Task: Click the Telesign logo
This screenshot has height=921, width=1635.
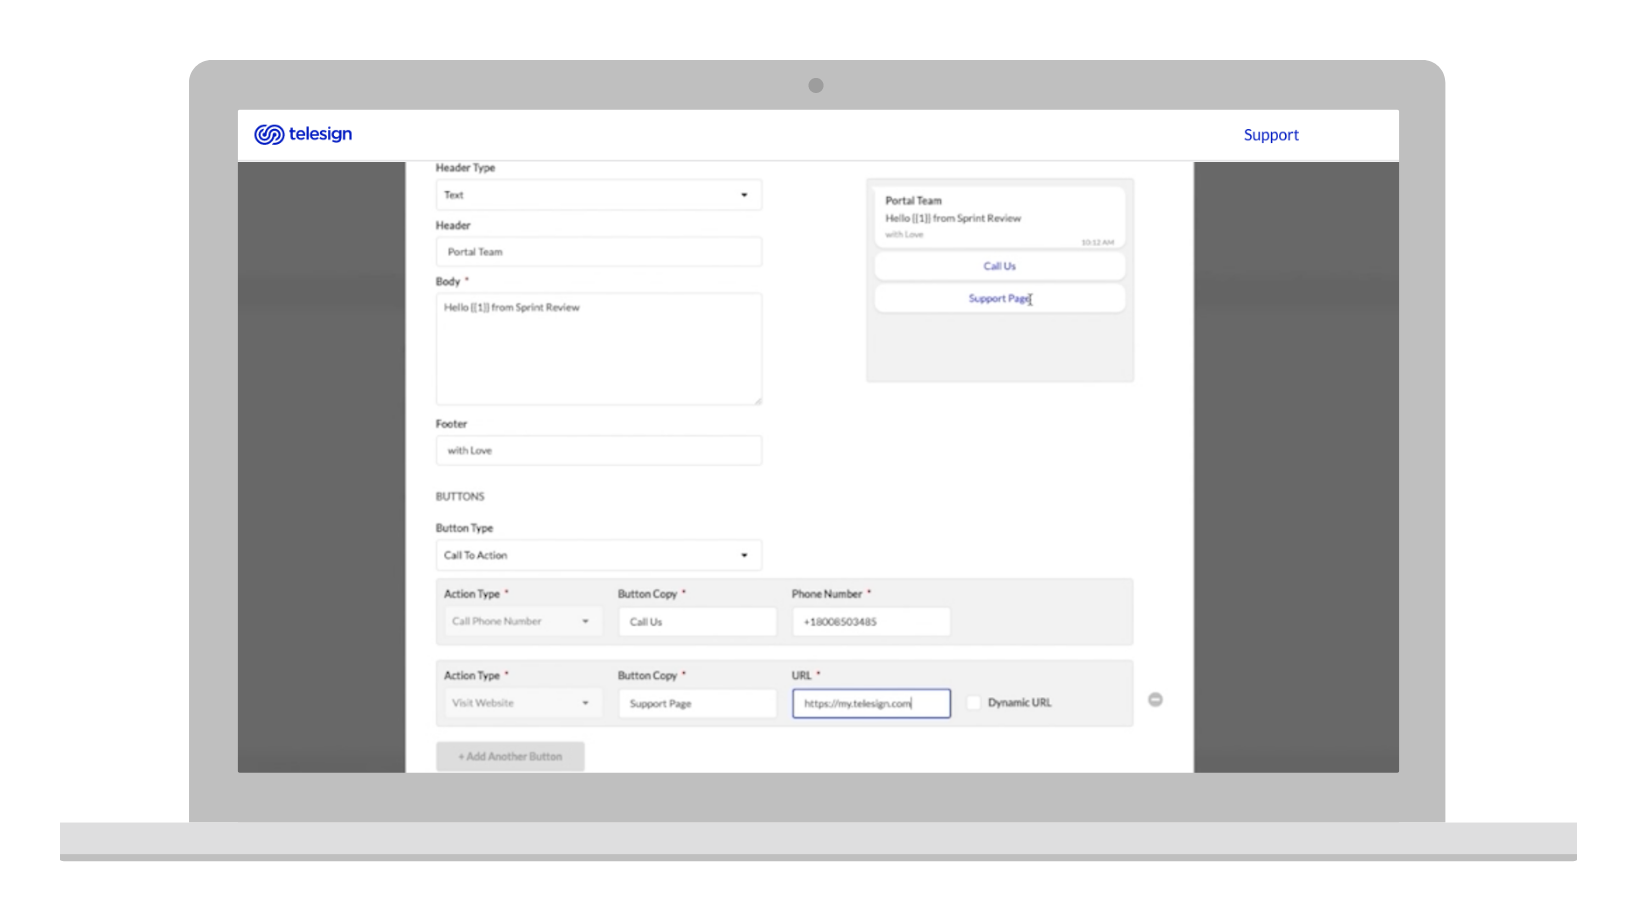Action: (303, 134)
